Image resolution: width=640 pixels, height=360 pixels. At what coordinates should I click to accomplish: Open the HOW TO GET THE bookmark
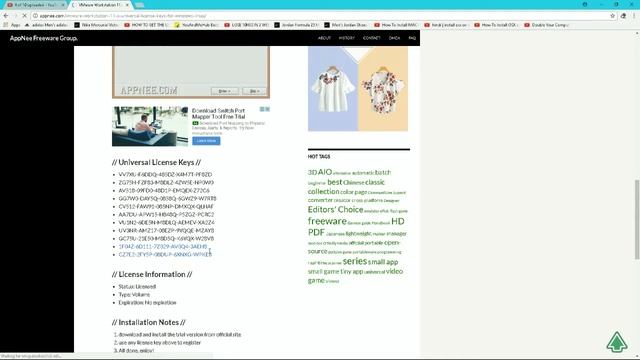146,25
